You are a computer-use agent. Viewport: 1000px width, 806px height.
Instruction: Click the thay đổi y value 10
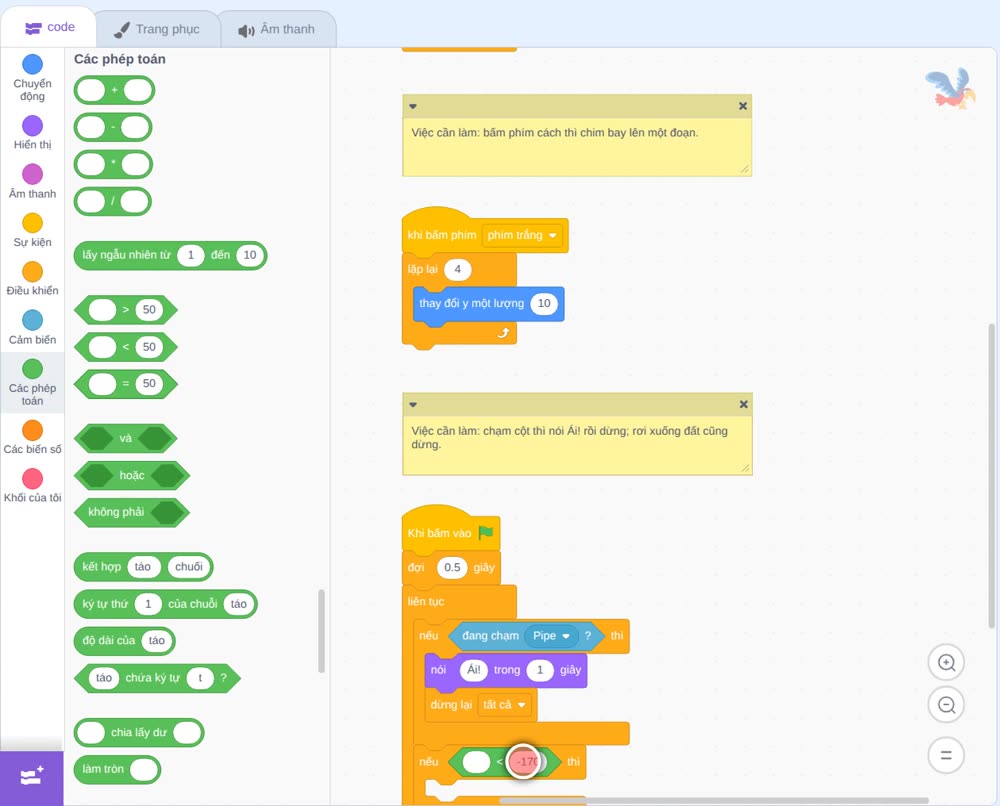point(544,304)
